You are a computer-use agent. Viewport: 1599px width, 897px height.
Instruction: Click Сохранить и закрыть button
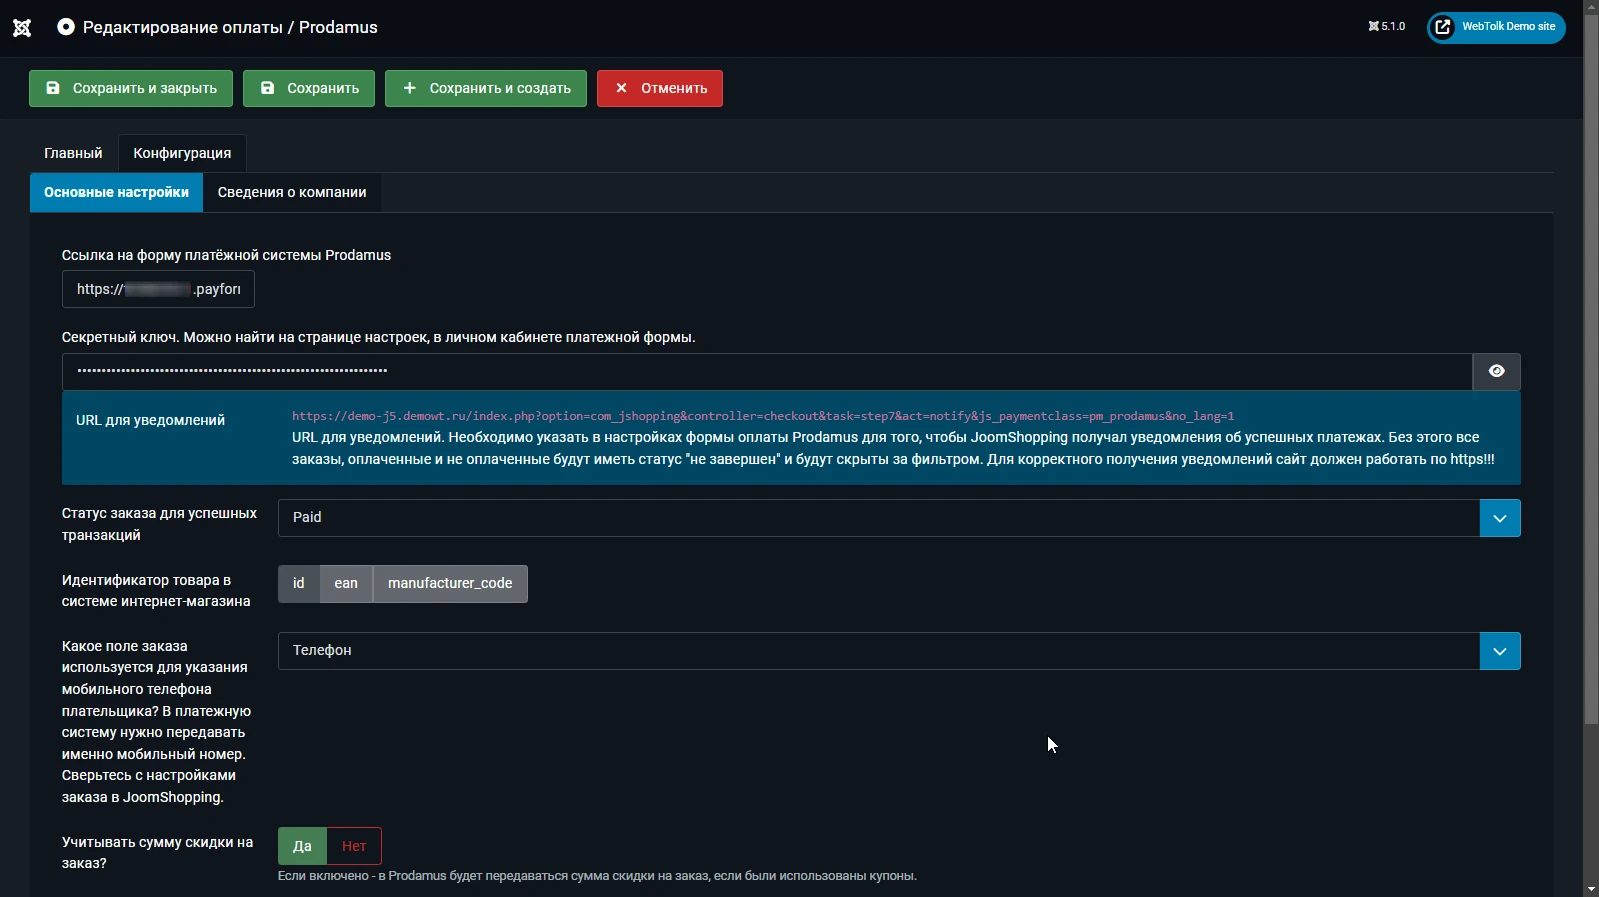tap(131, 88)
